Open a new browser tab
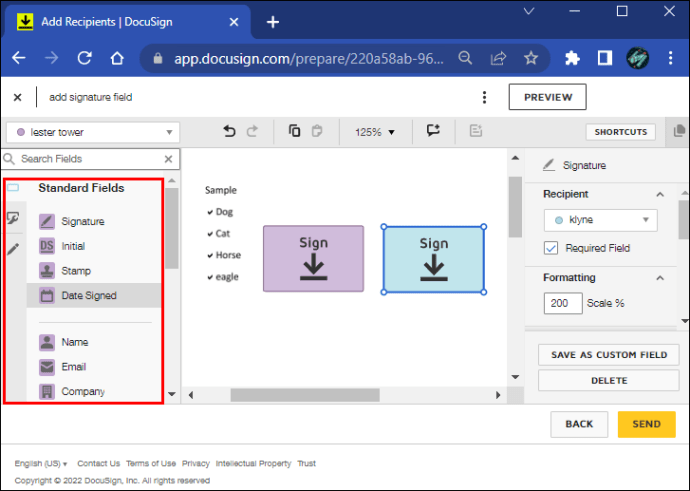This screenshot has width=690, height=491. point(272,22)
